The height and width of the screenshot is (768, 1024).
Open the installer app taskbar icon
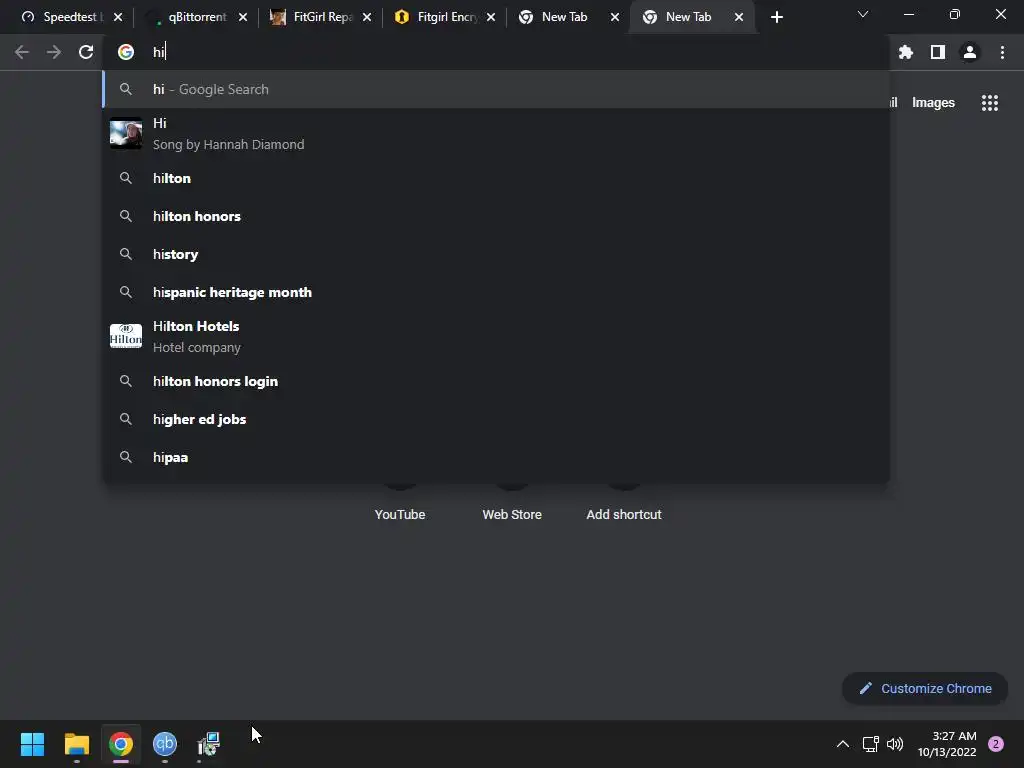coord(209,744)
